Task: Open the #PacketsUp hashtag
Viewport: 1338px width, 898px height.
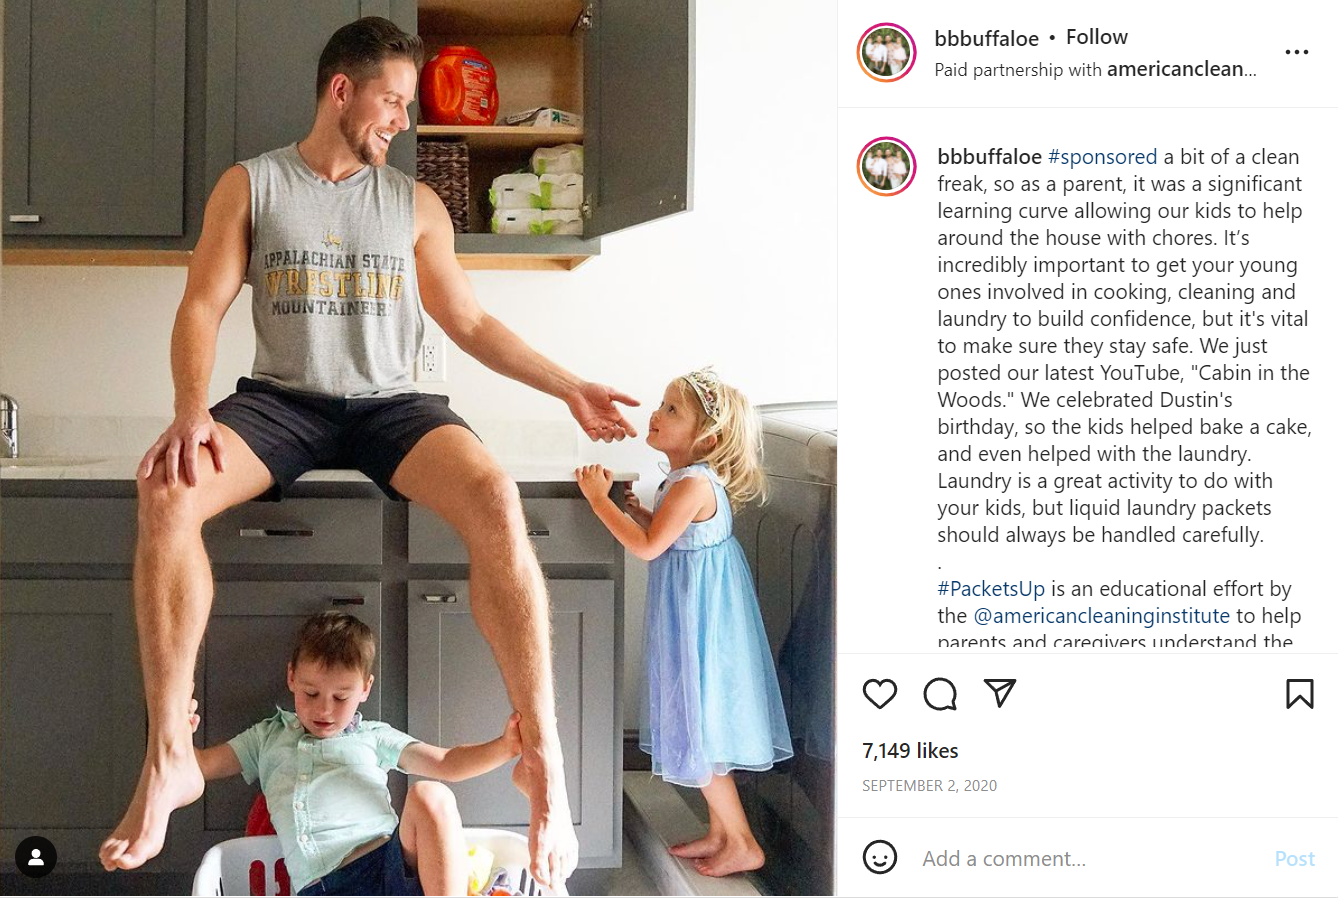Action: click(991, 589)
